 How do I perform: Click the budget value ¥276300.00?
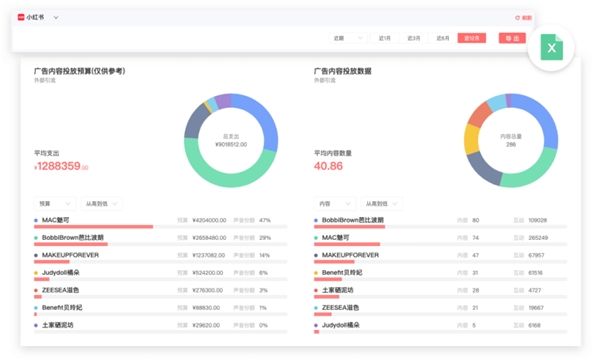207,290
